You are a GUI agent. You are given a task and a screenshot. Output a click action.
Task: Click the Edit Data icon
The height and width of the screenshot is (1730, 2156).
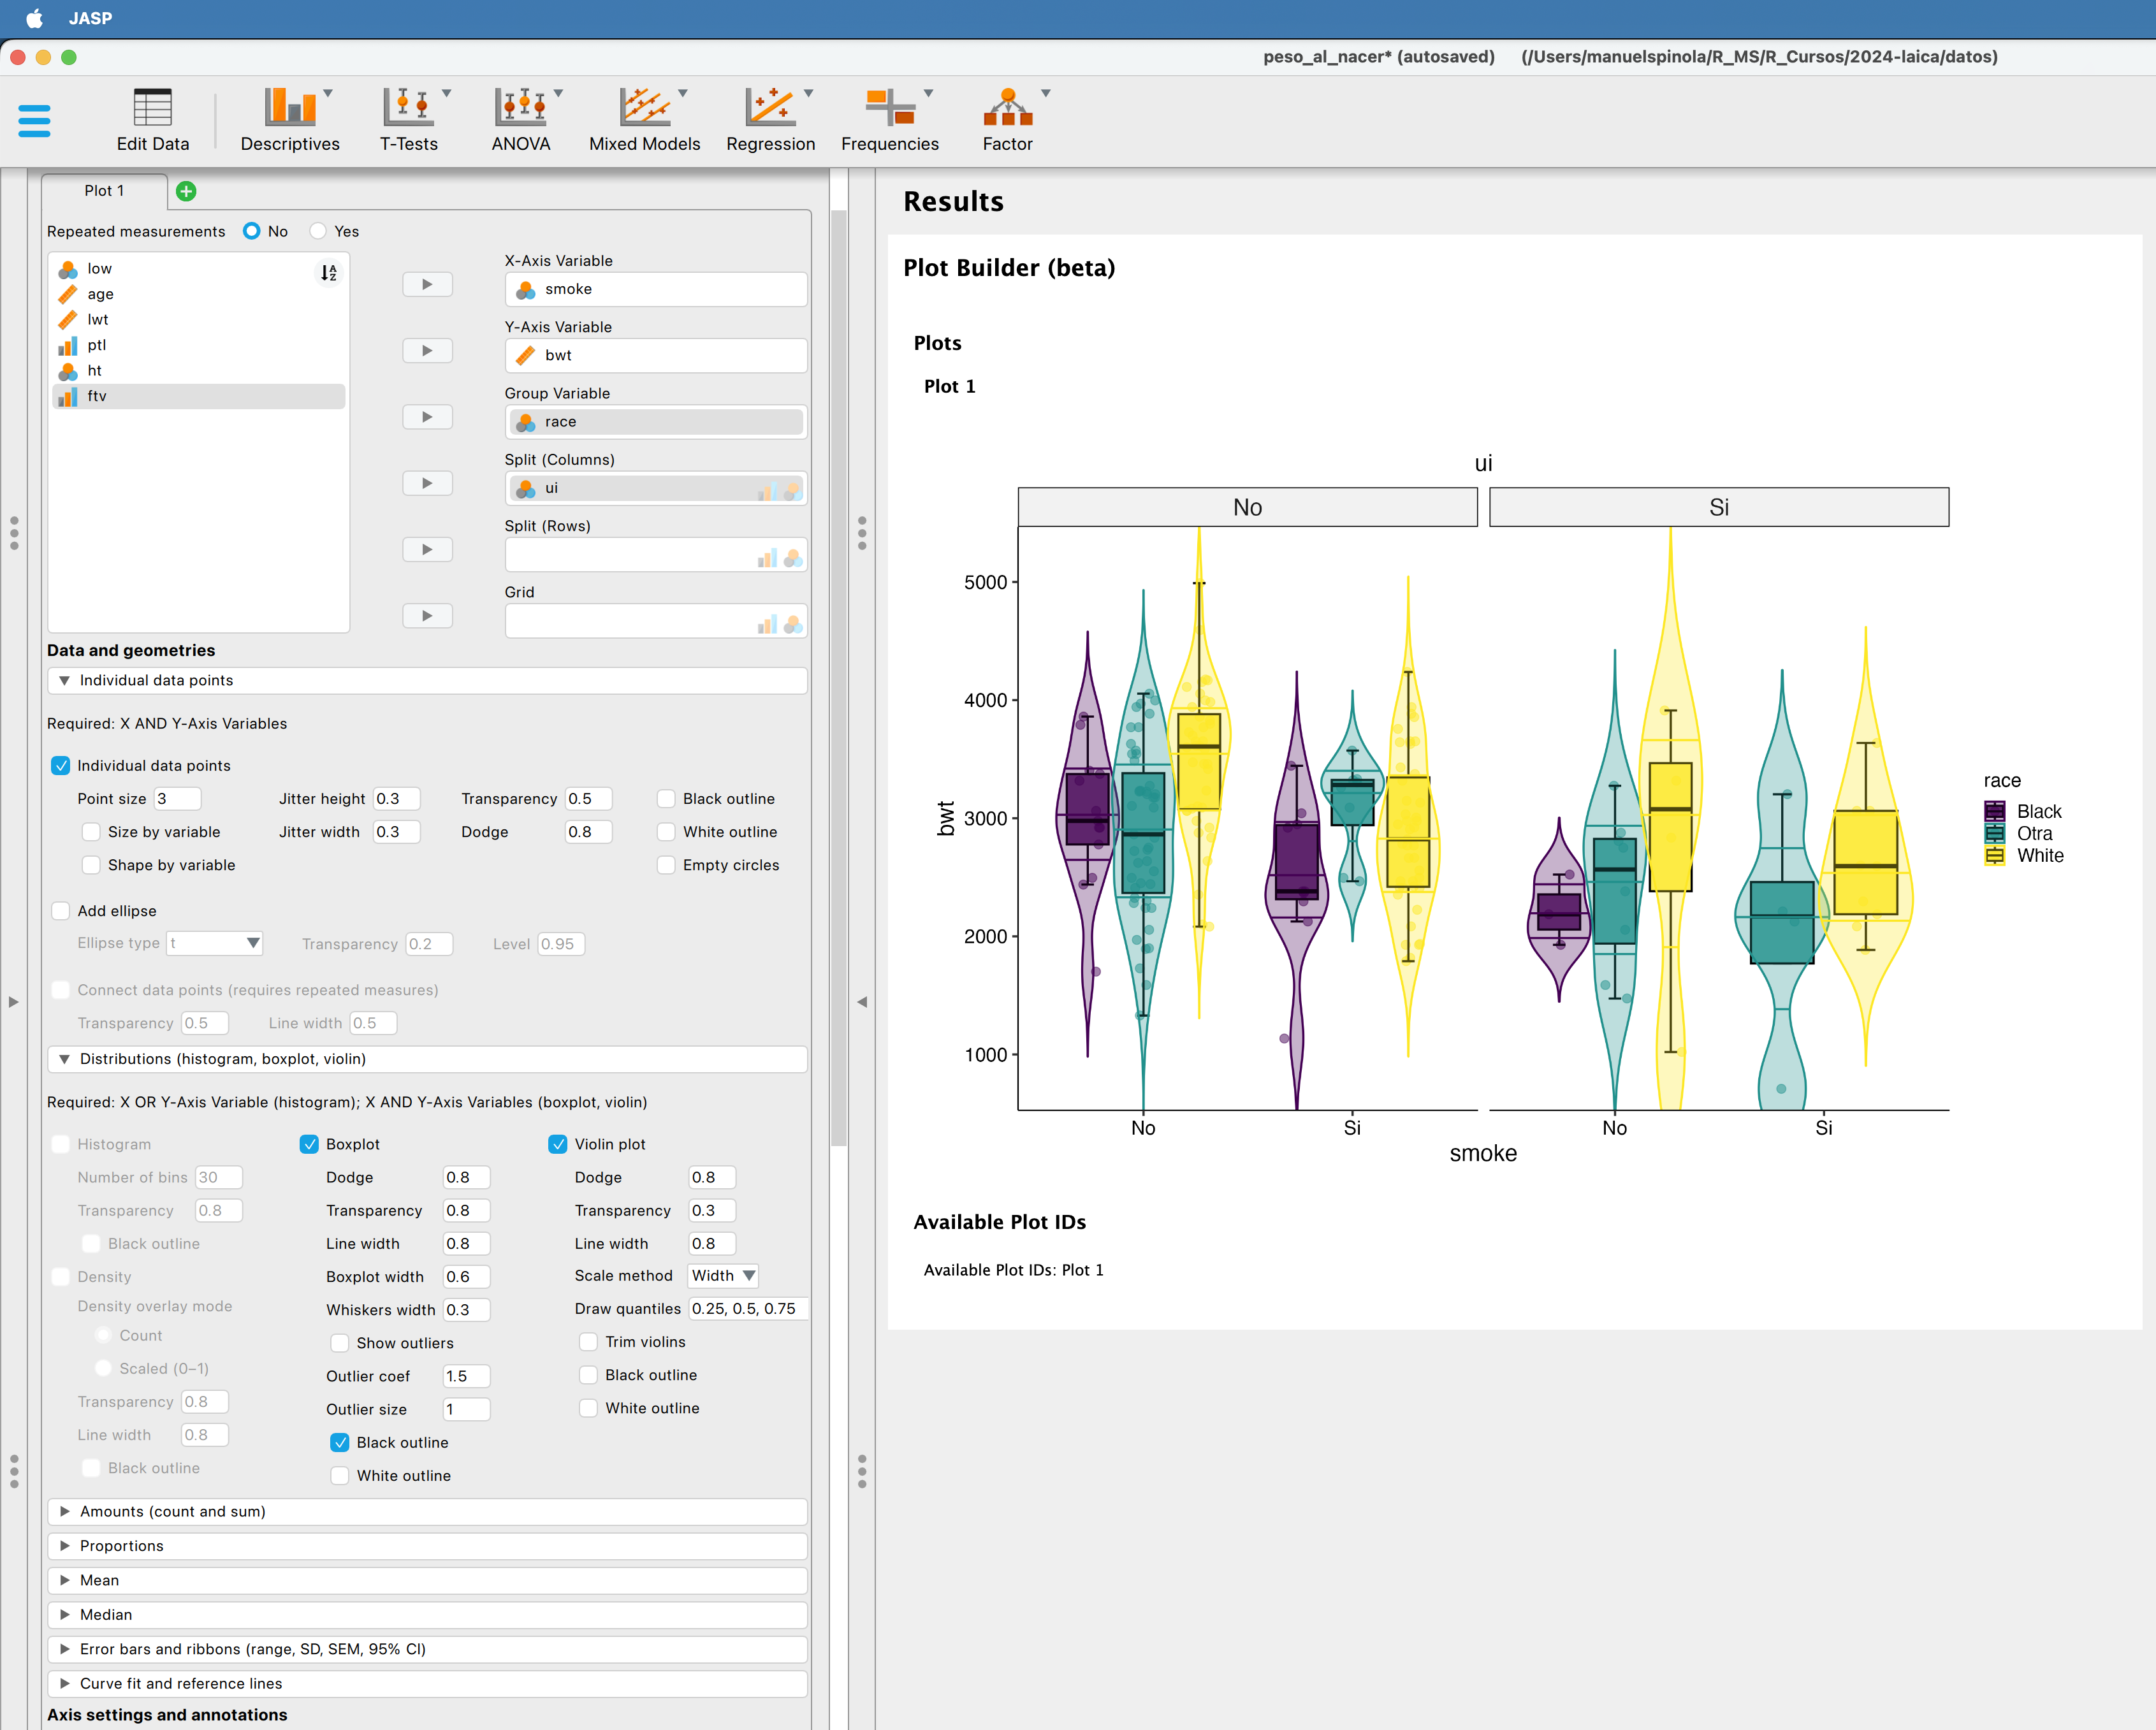[x=152, y=119]
